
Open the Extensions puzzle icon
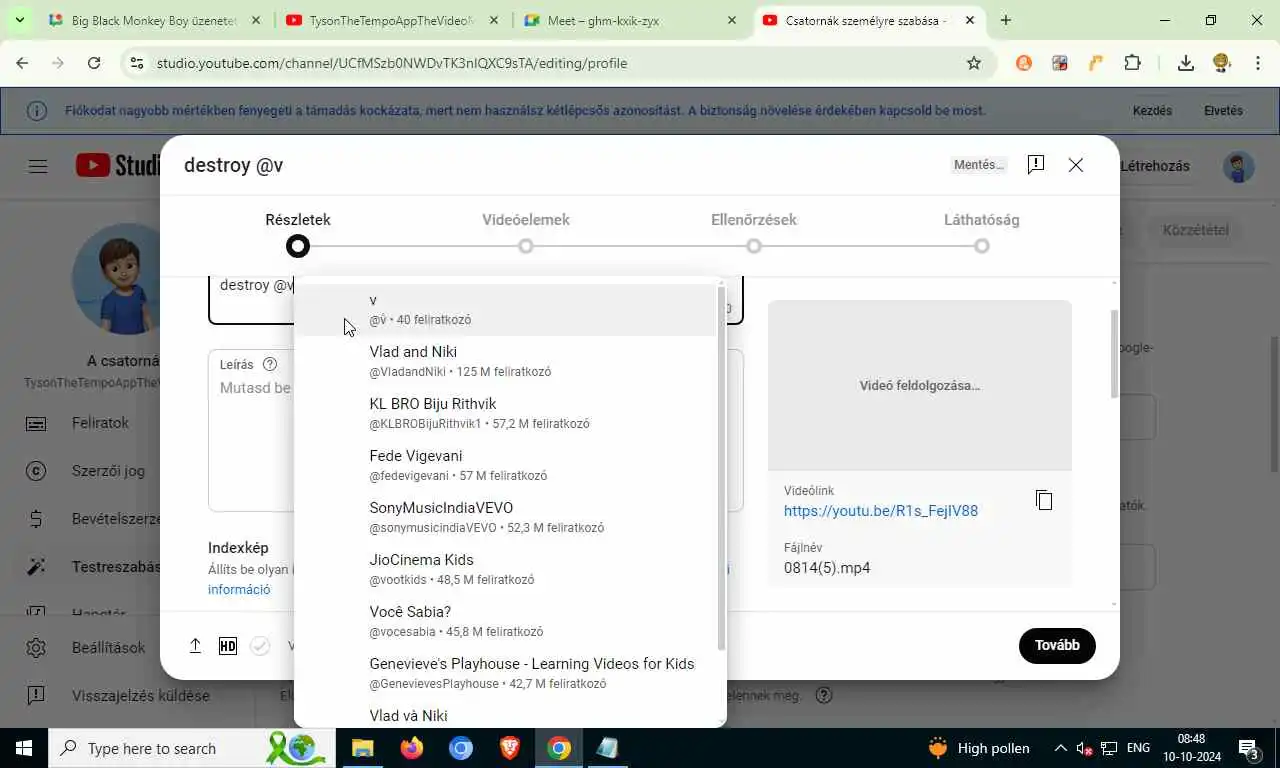1132,63
